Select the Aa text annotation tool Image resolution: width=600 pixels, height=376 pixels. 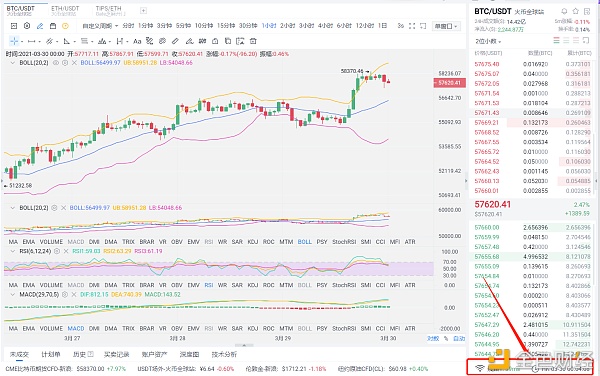137,41
